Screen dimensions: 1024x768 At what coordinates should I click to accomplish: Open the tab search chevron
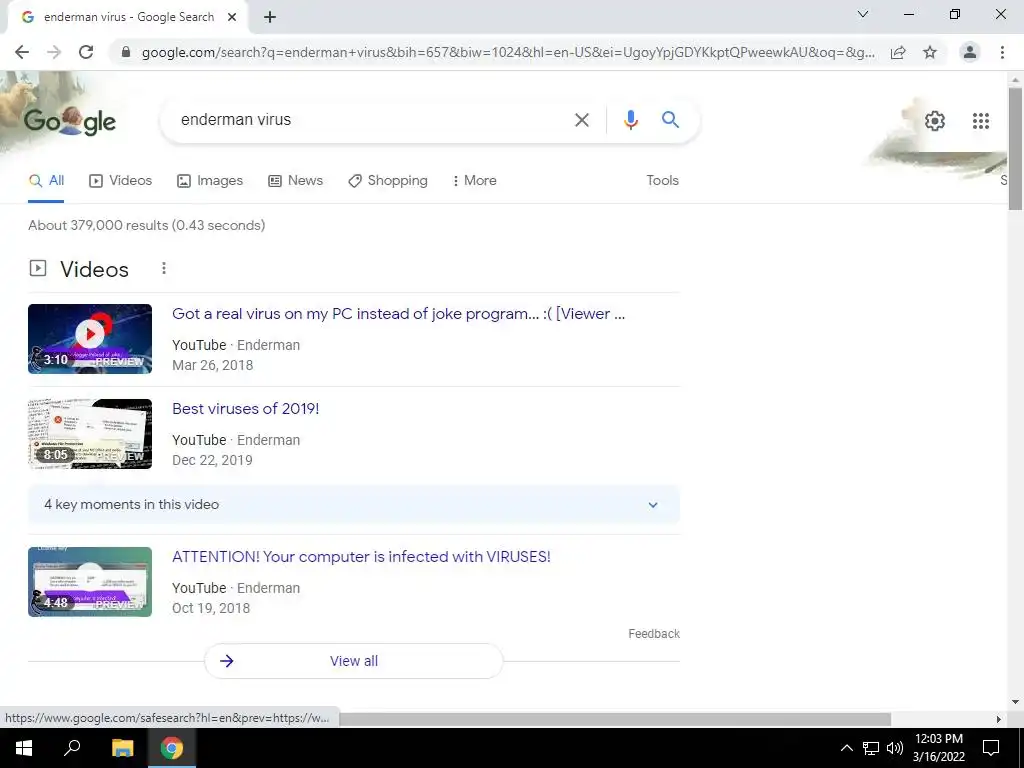(x=863, y=14)
